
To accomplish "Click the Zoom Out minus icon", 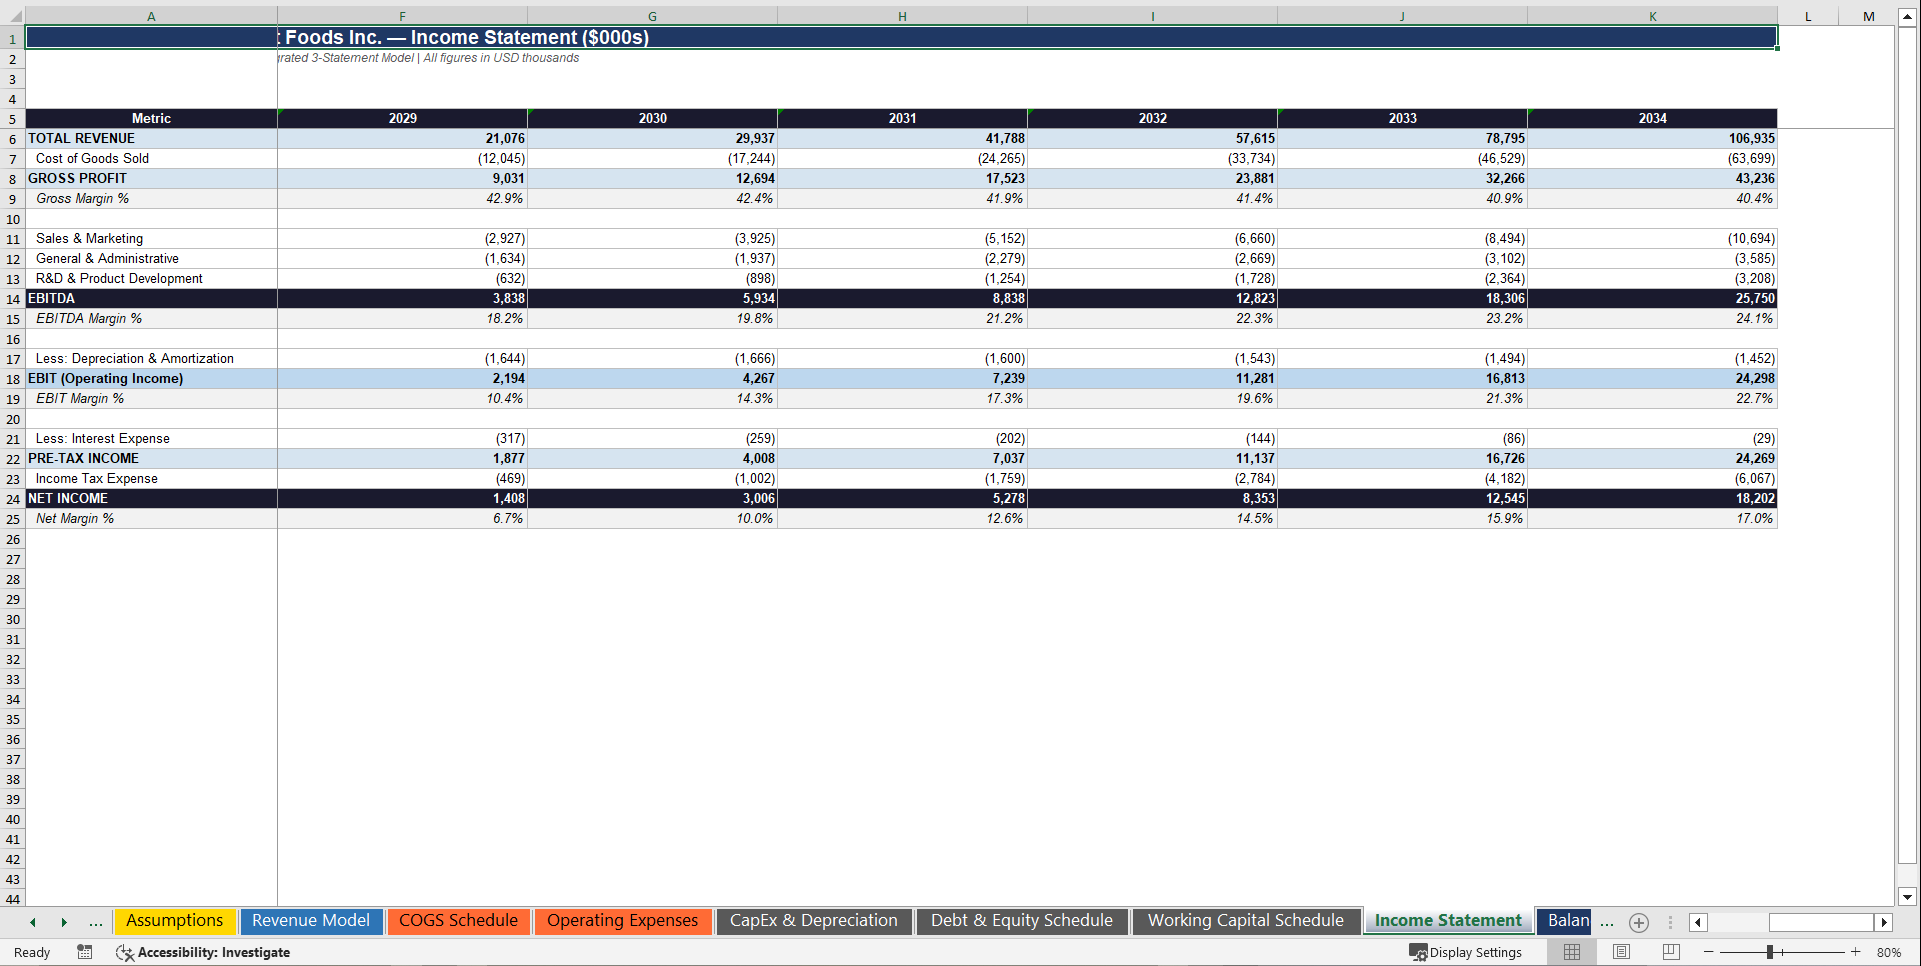I will (x=1710, y=952).
